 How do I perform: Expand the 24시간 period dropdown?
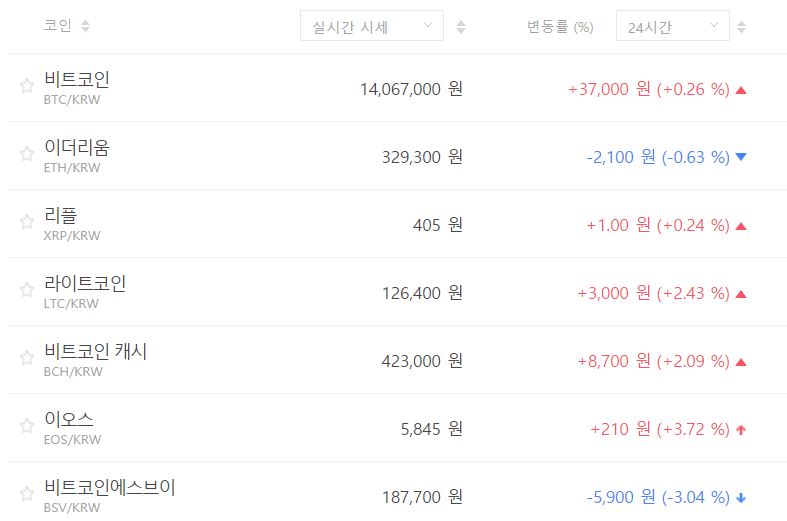672,27
